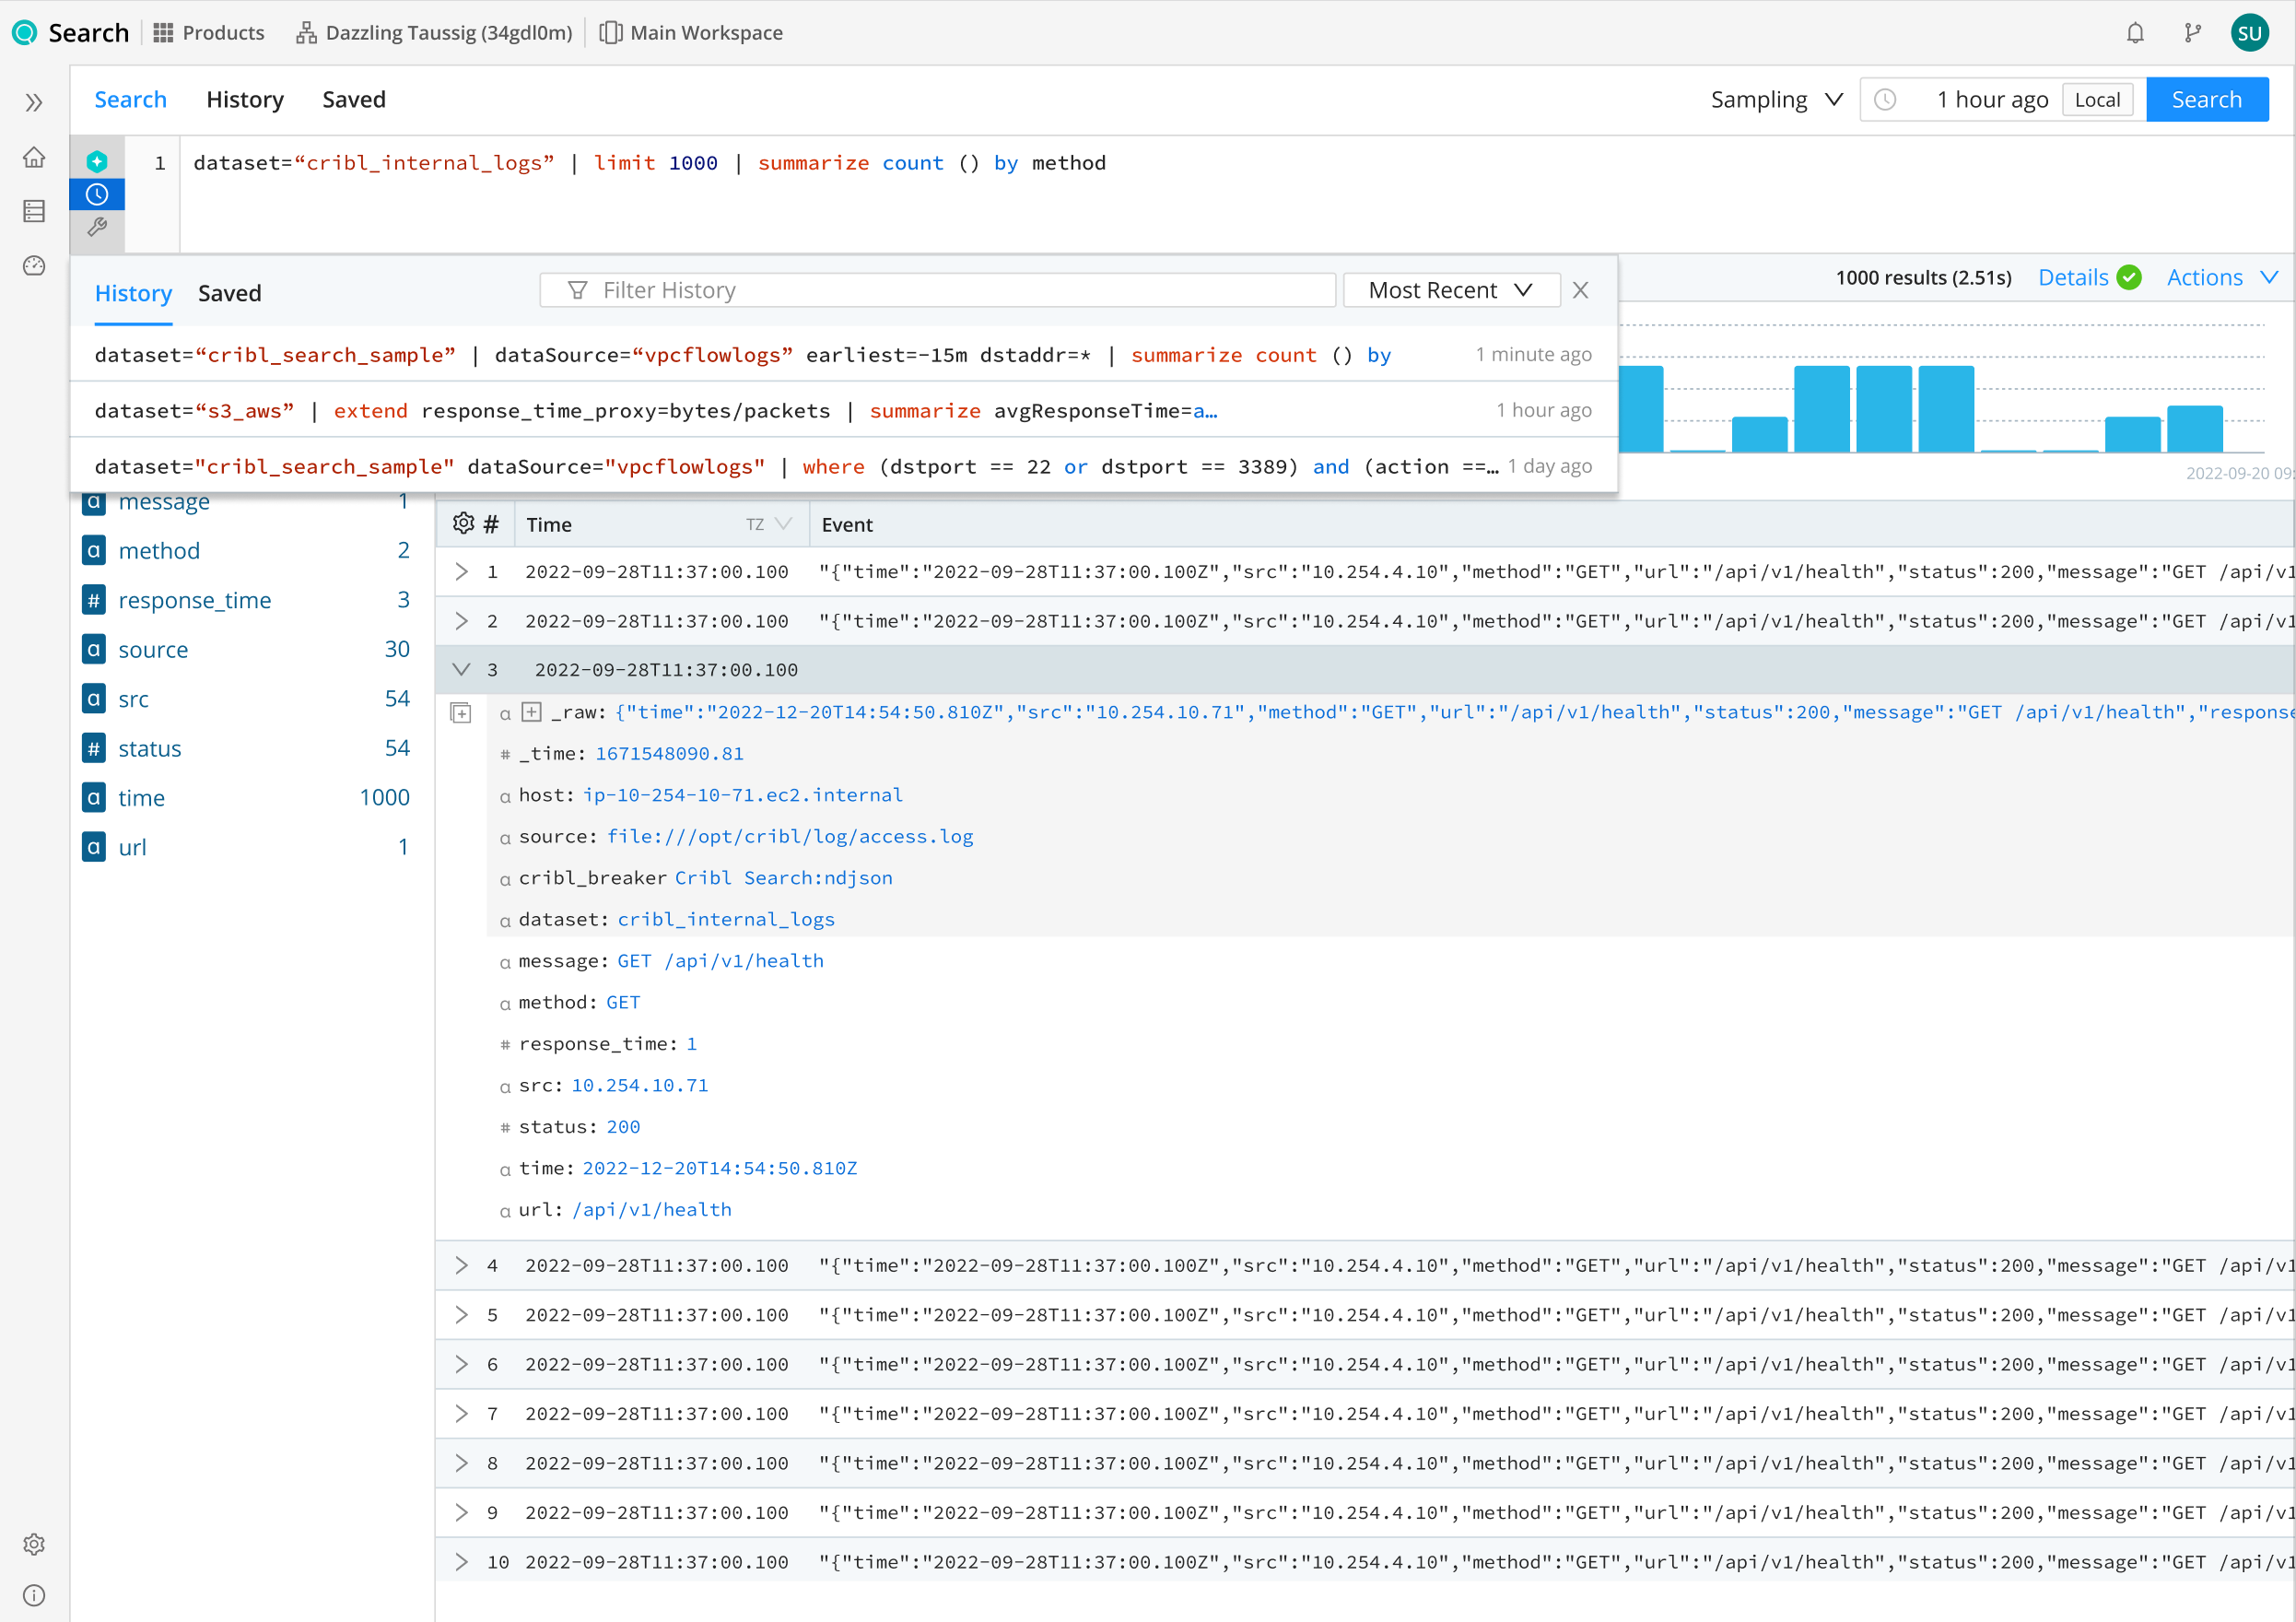The height and width of the screenshot is (1622, 2296).
Task: Expand event row 1
Action: coord(461,571)
